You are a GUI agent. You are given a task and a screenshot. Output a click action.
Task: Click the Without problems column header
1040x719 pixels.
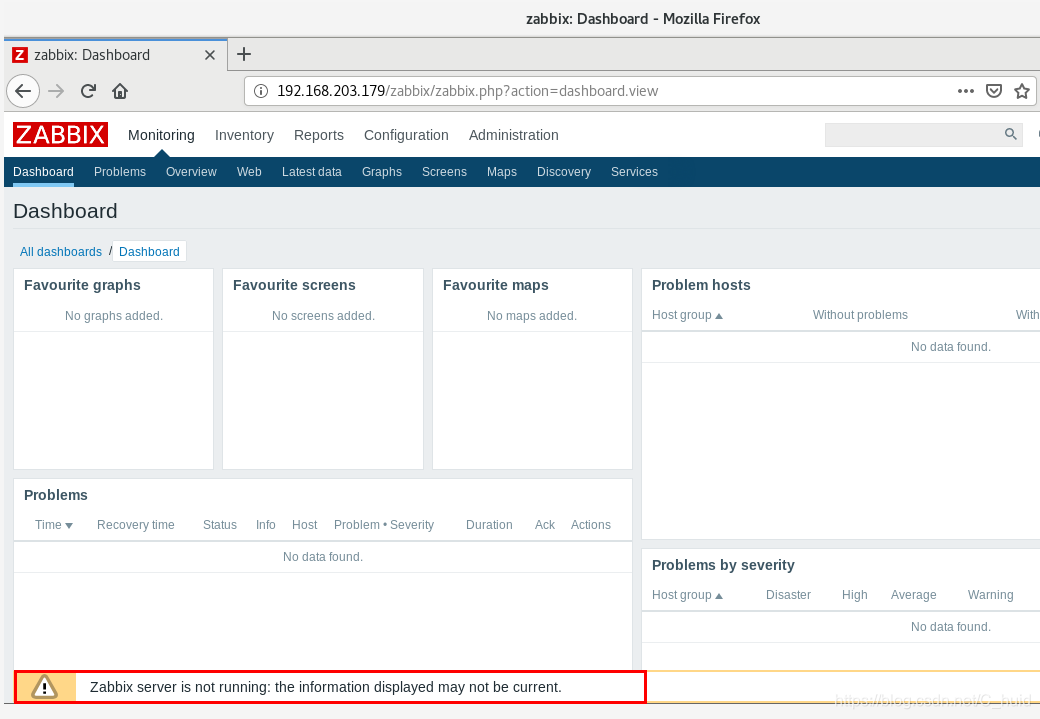[860, 315]
